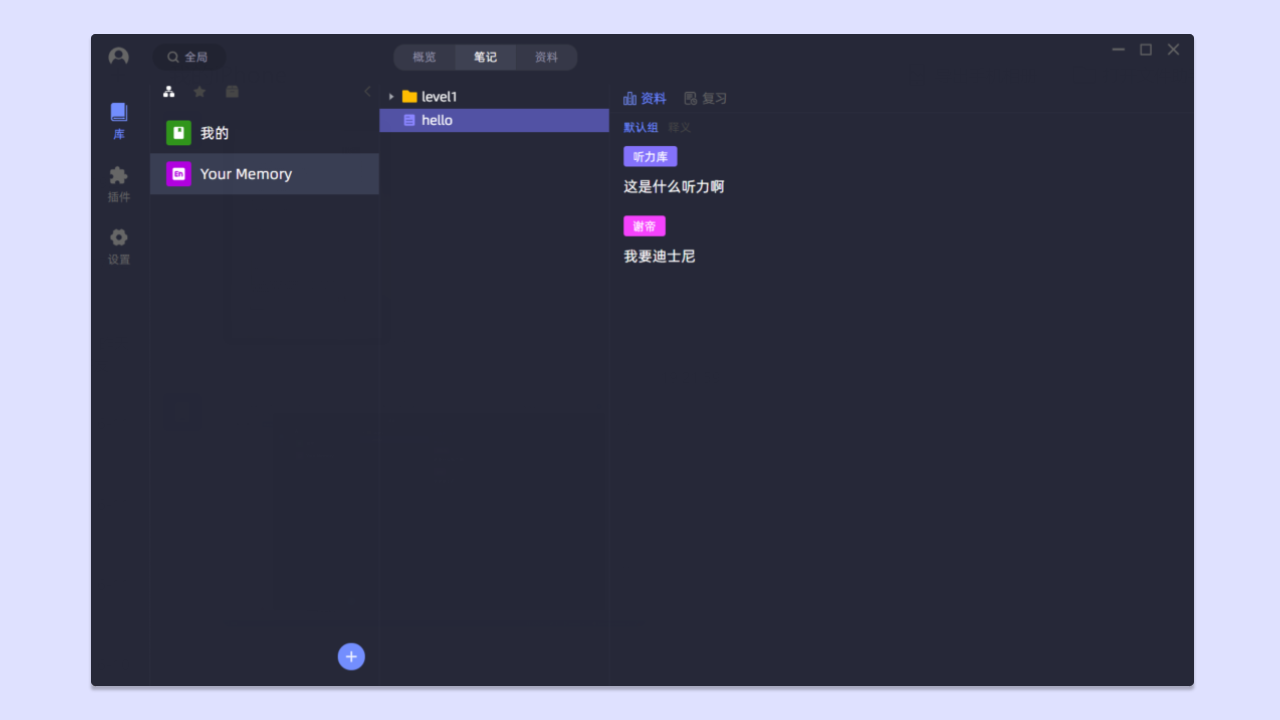Click the blue plus add button
This screenshot has height=720, width=1280.
pos(351,656)
